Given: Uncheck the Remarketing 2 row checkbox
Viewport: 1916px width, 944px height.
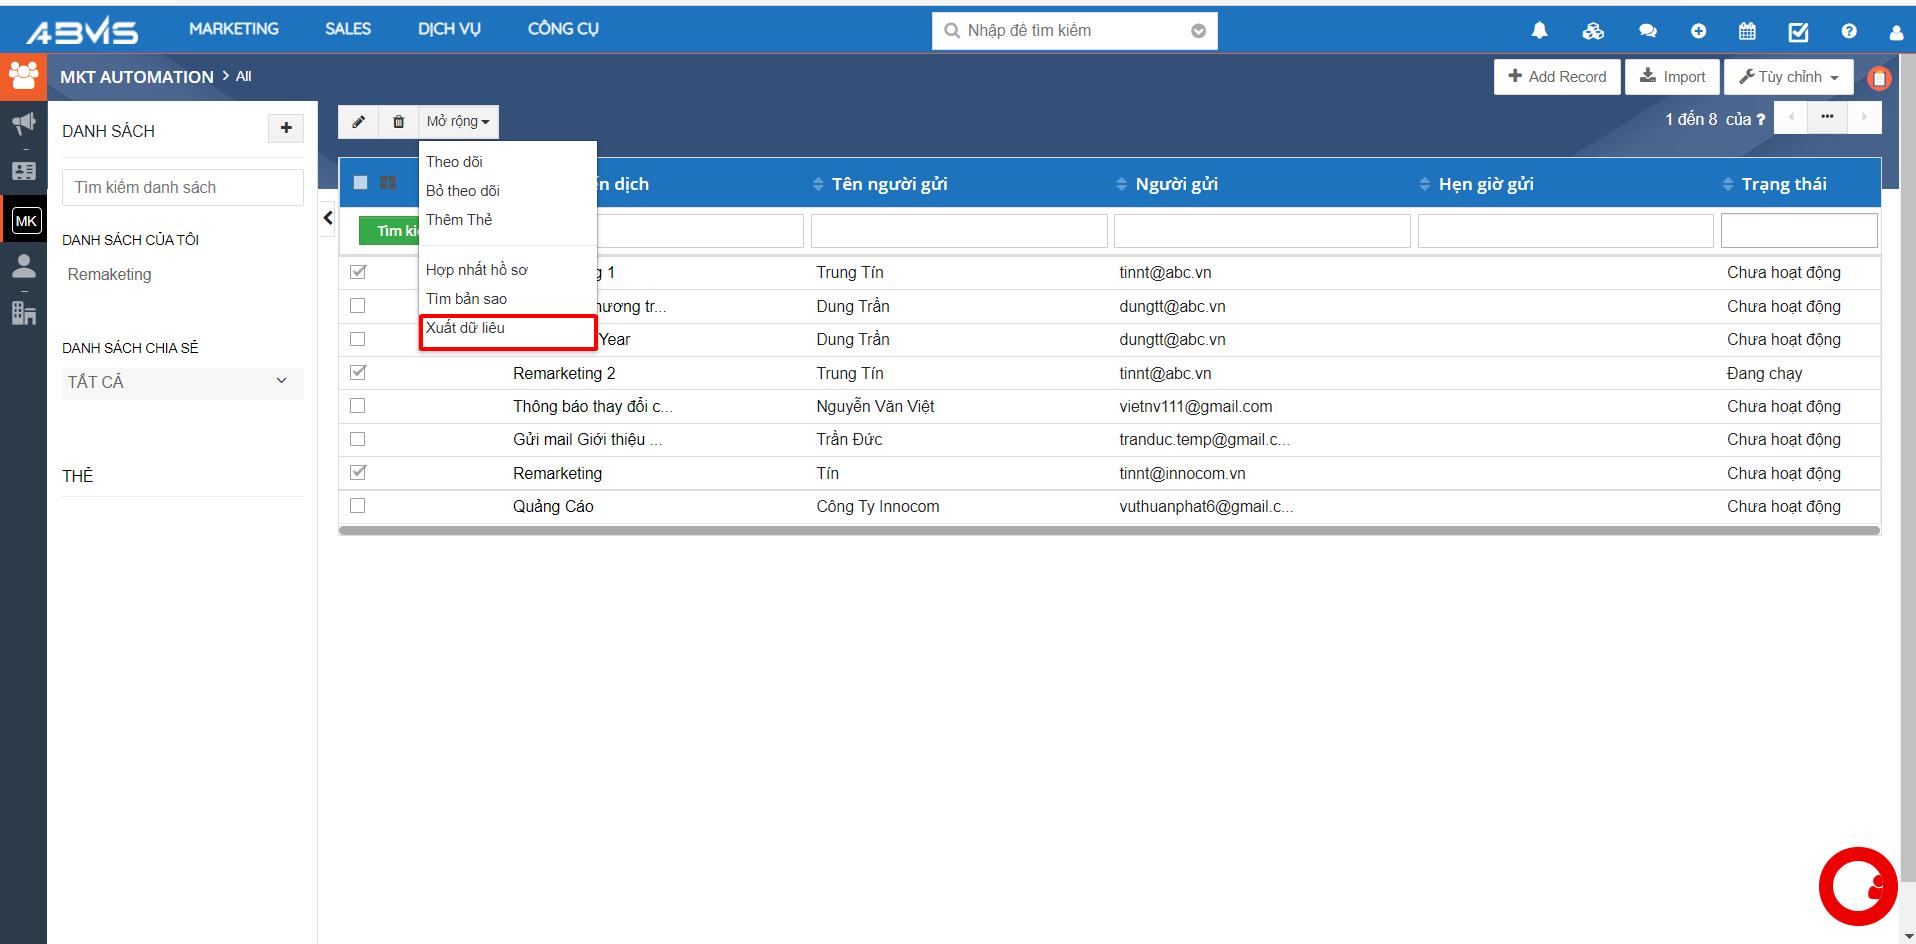Looking at the screenshot, I should (358, 373).
